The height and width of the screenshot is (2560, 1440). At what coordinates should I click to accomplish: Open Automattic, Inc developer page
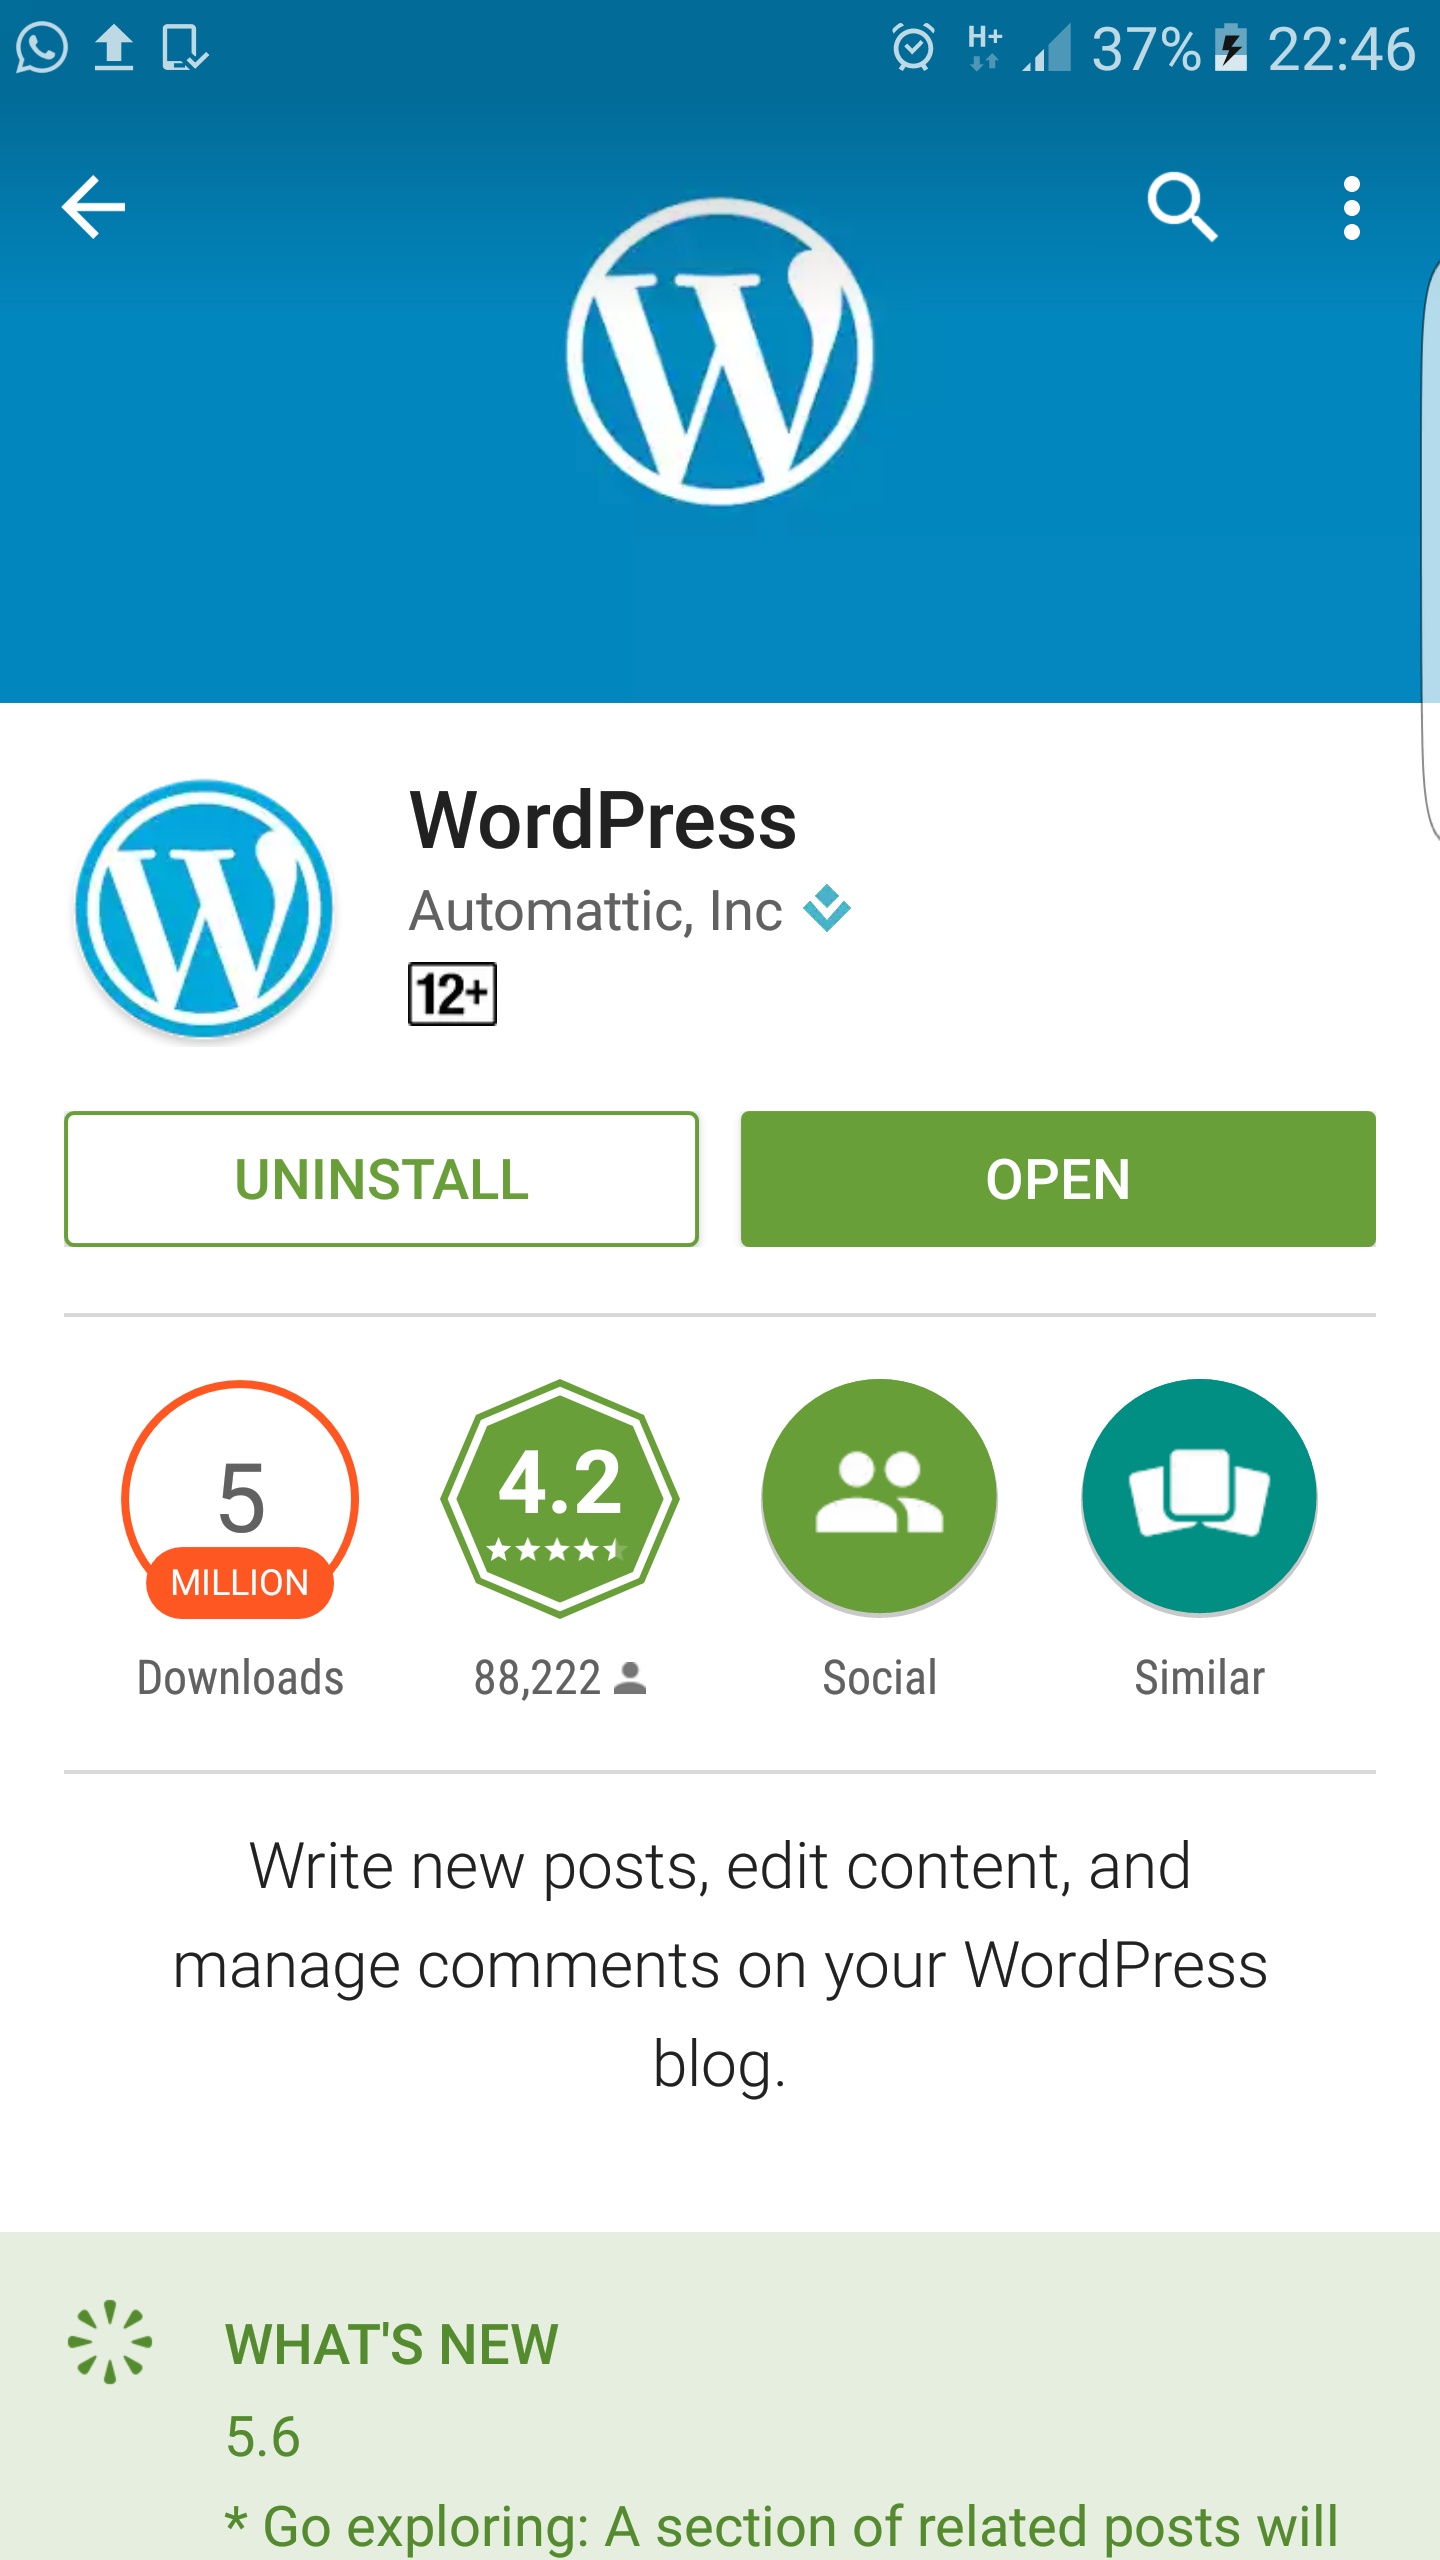pos(596,910)
